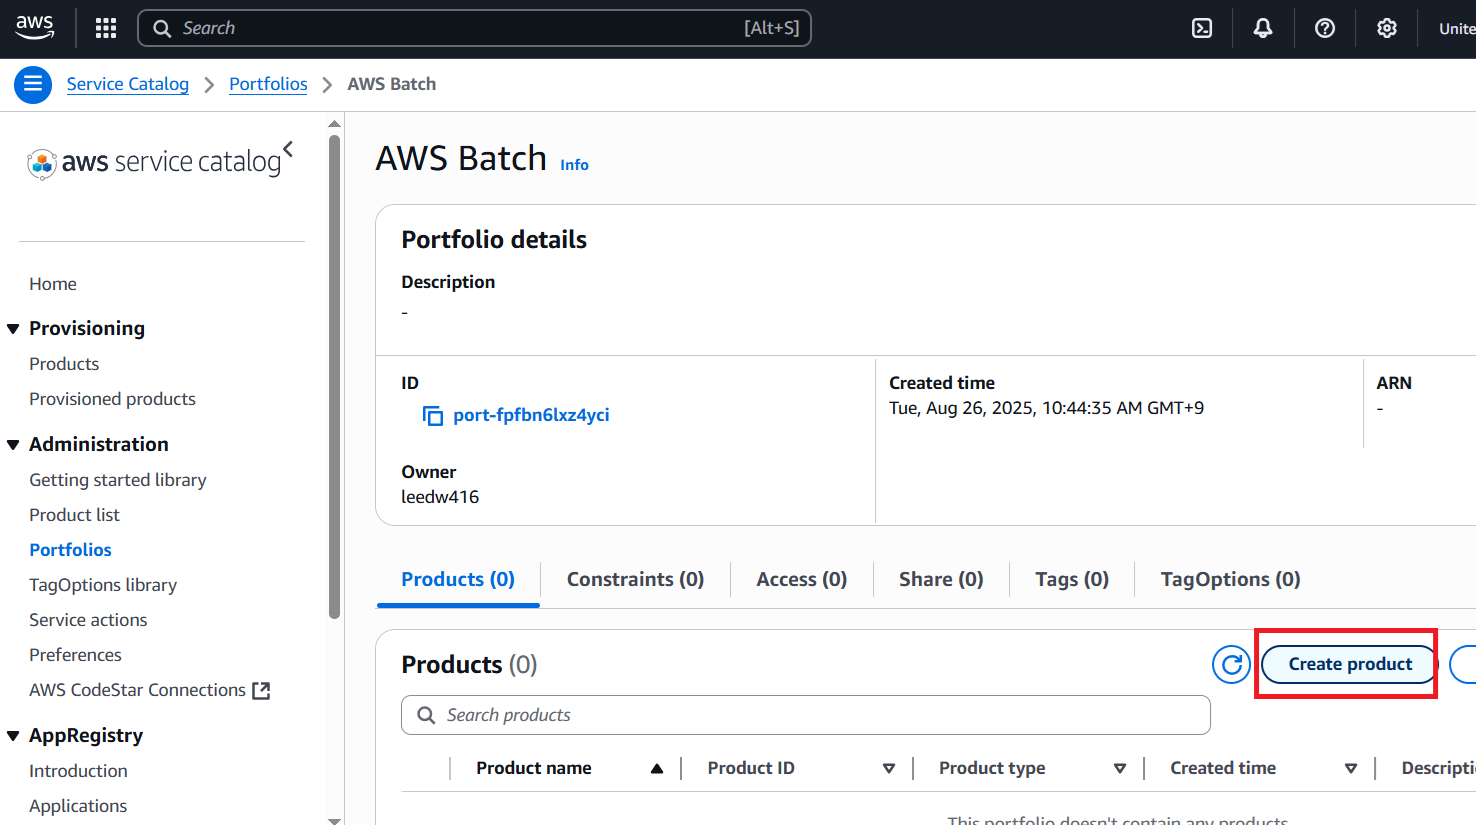
Task: Open the Access tab
Action: (x=801, y=580)
